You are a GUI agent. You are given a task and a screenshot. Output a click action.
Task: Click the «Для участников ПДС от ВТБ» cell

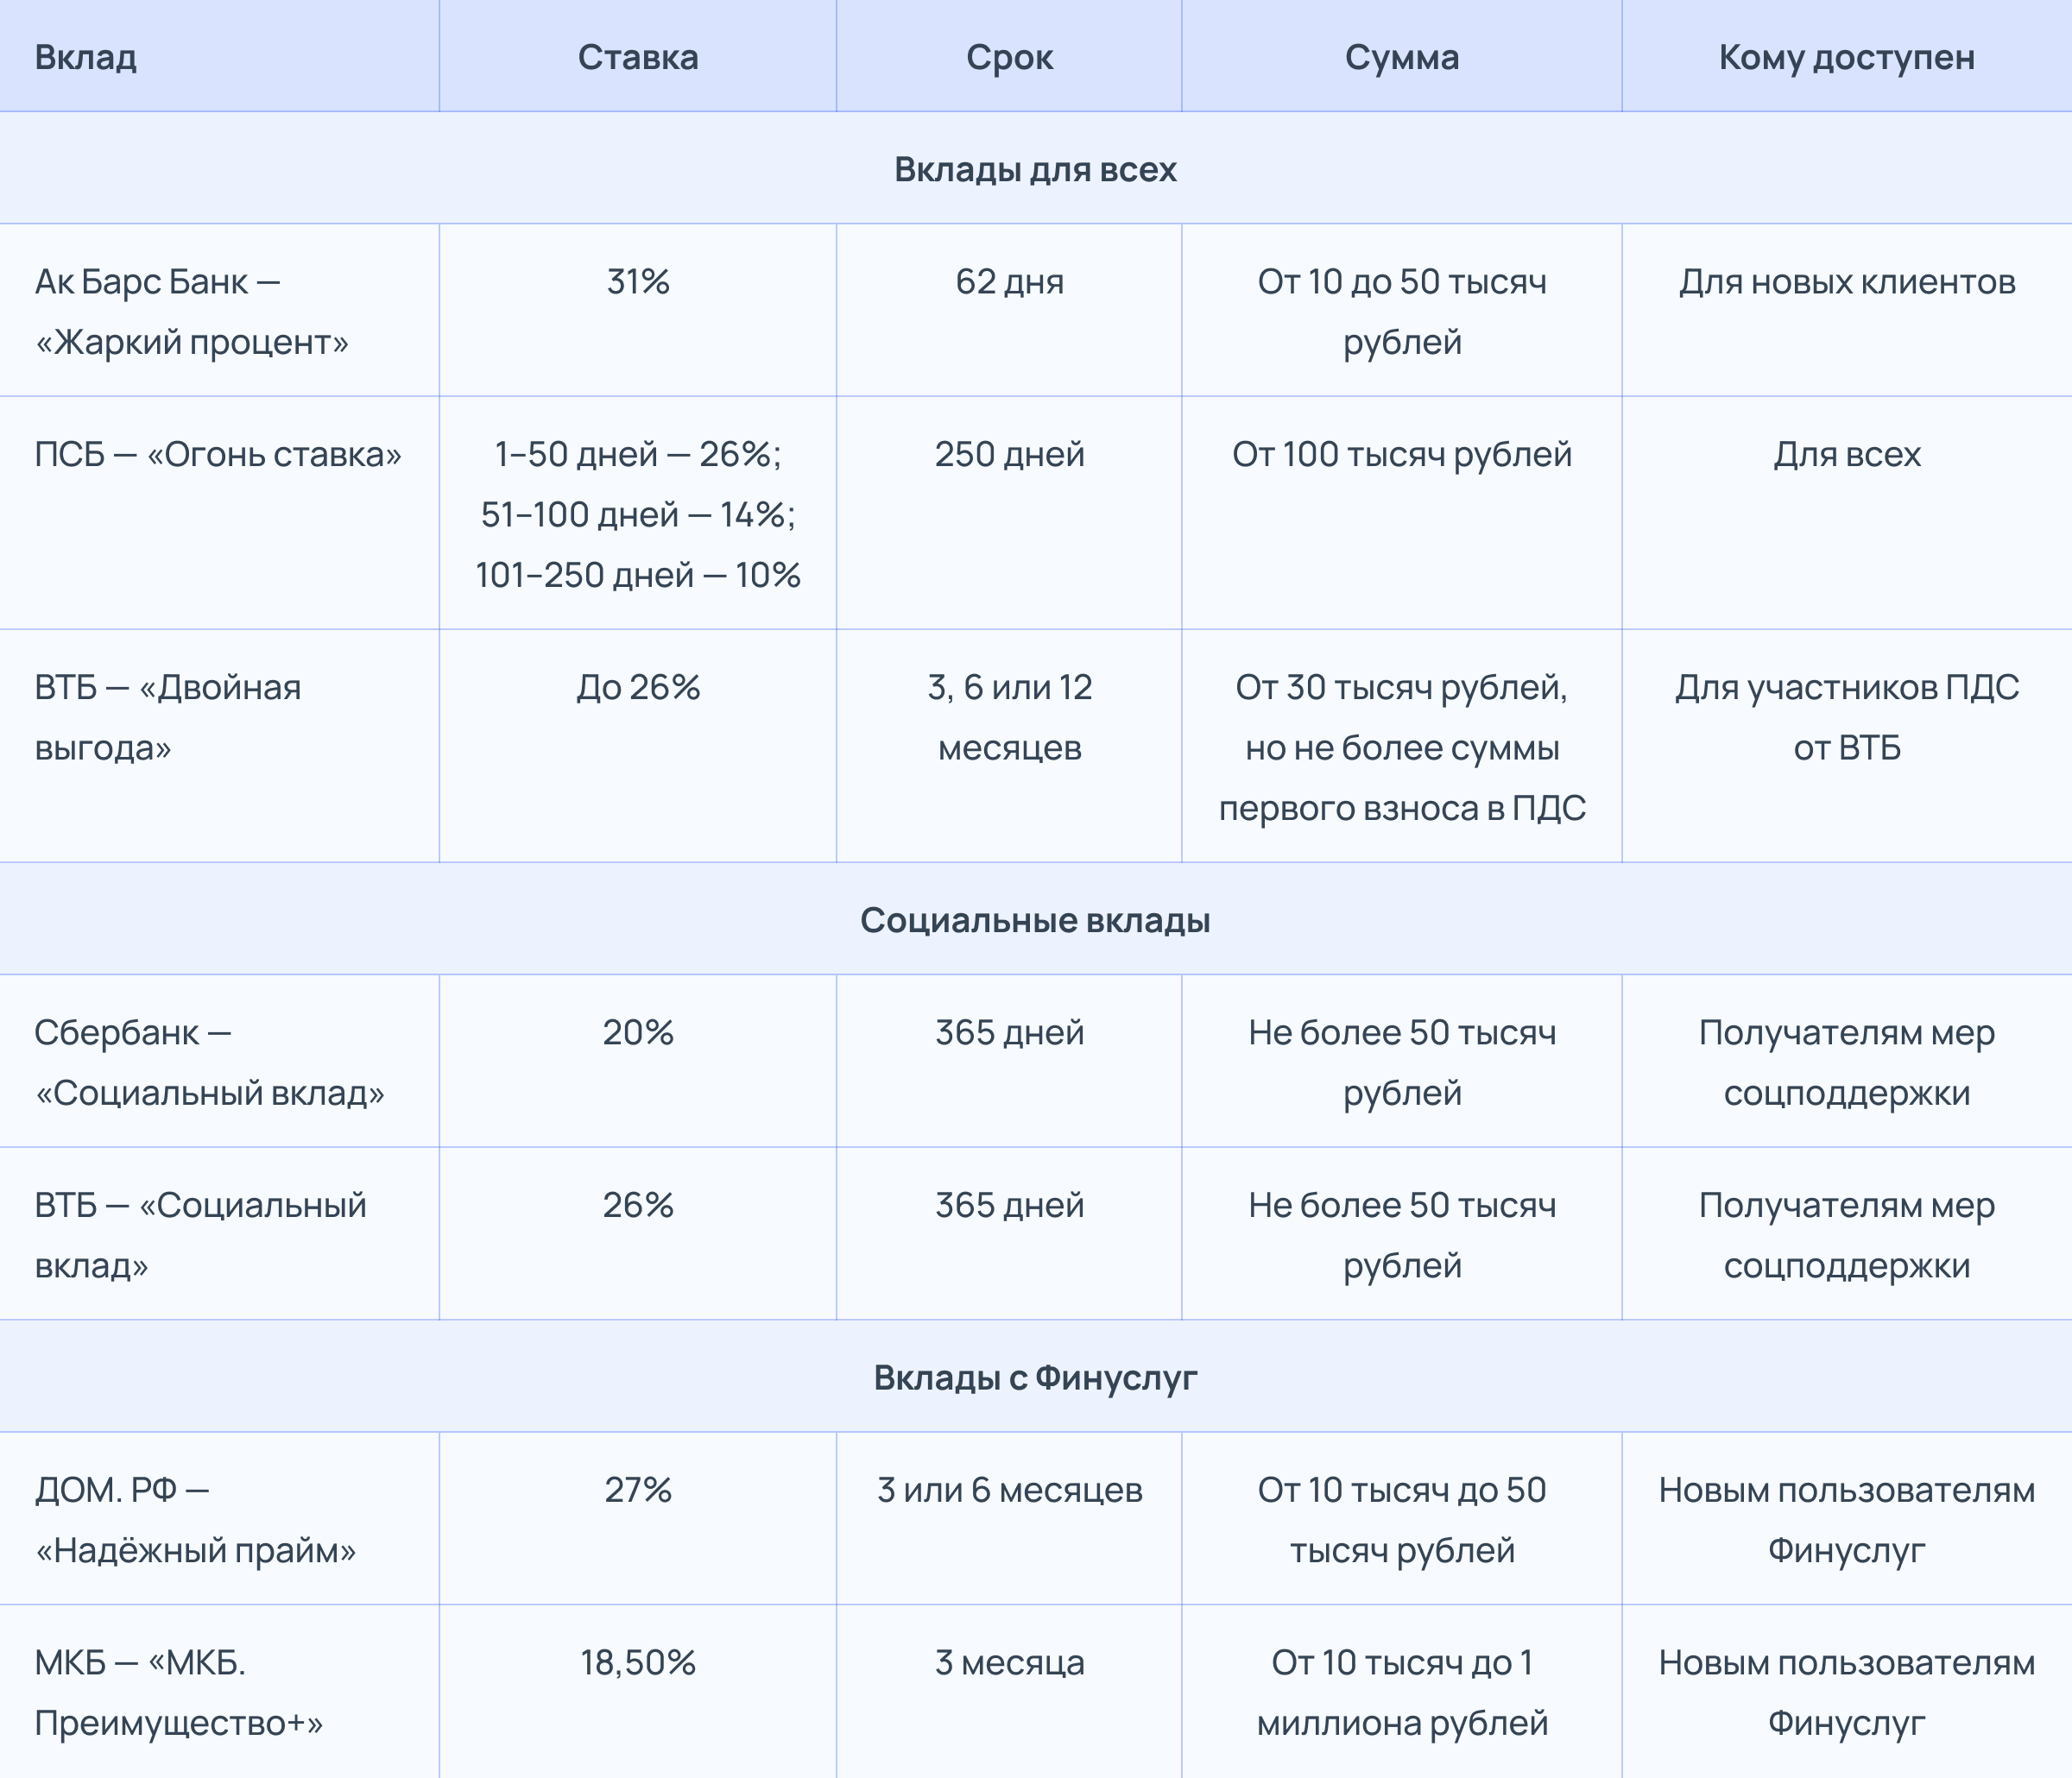[x=1846, y=717]
